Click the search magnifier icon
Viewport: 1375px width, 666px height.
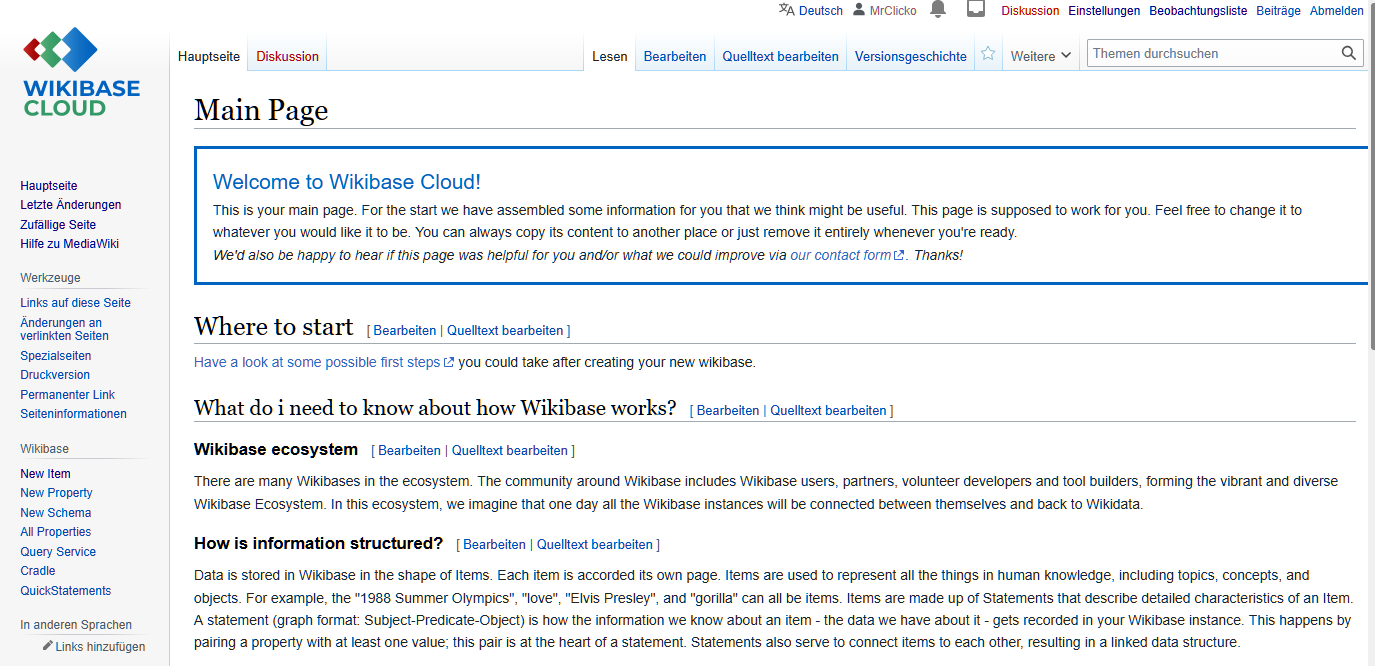(x=1349, y=53)
